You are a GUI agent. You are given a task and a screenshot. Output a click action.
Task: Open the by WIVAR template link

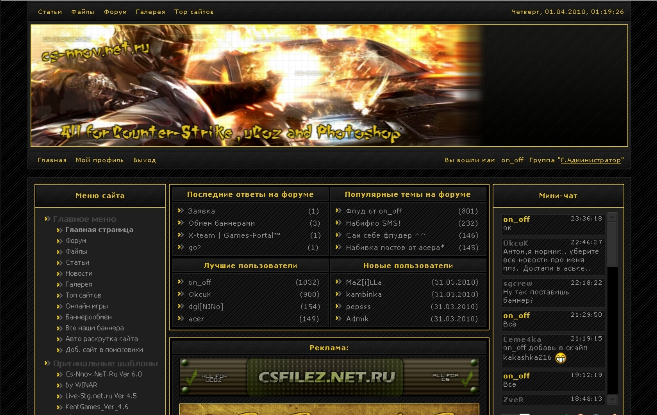pyautogui.click(x=81, y=385)
